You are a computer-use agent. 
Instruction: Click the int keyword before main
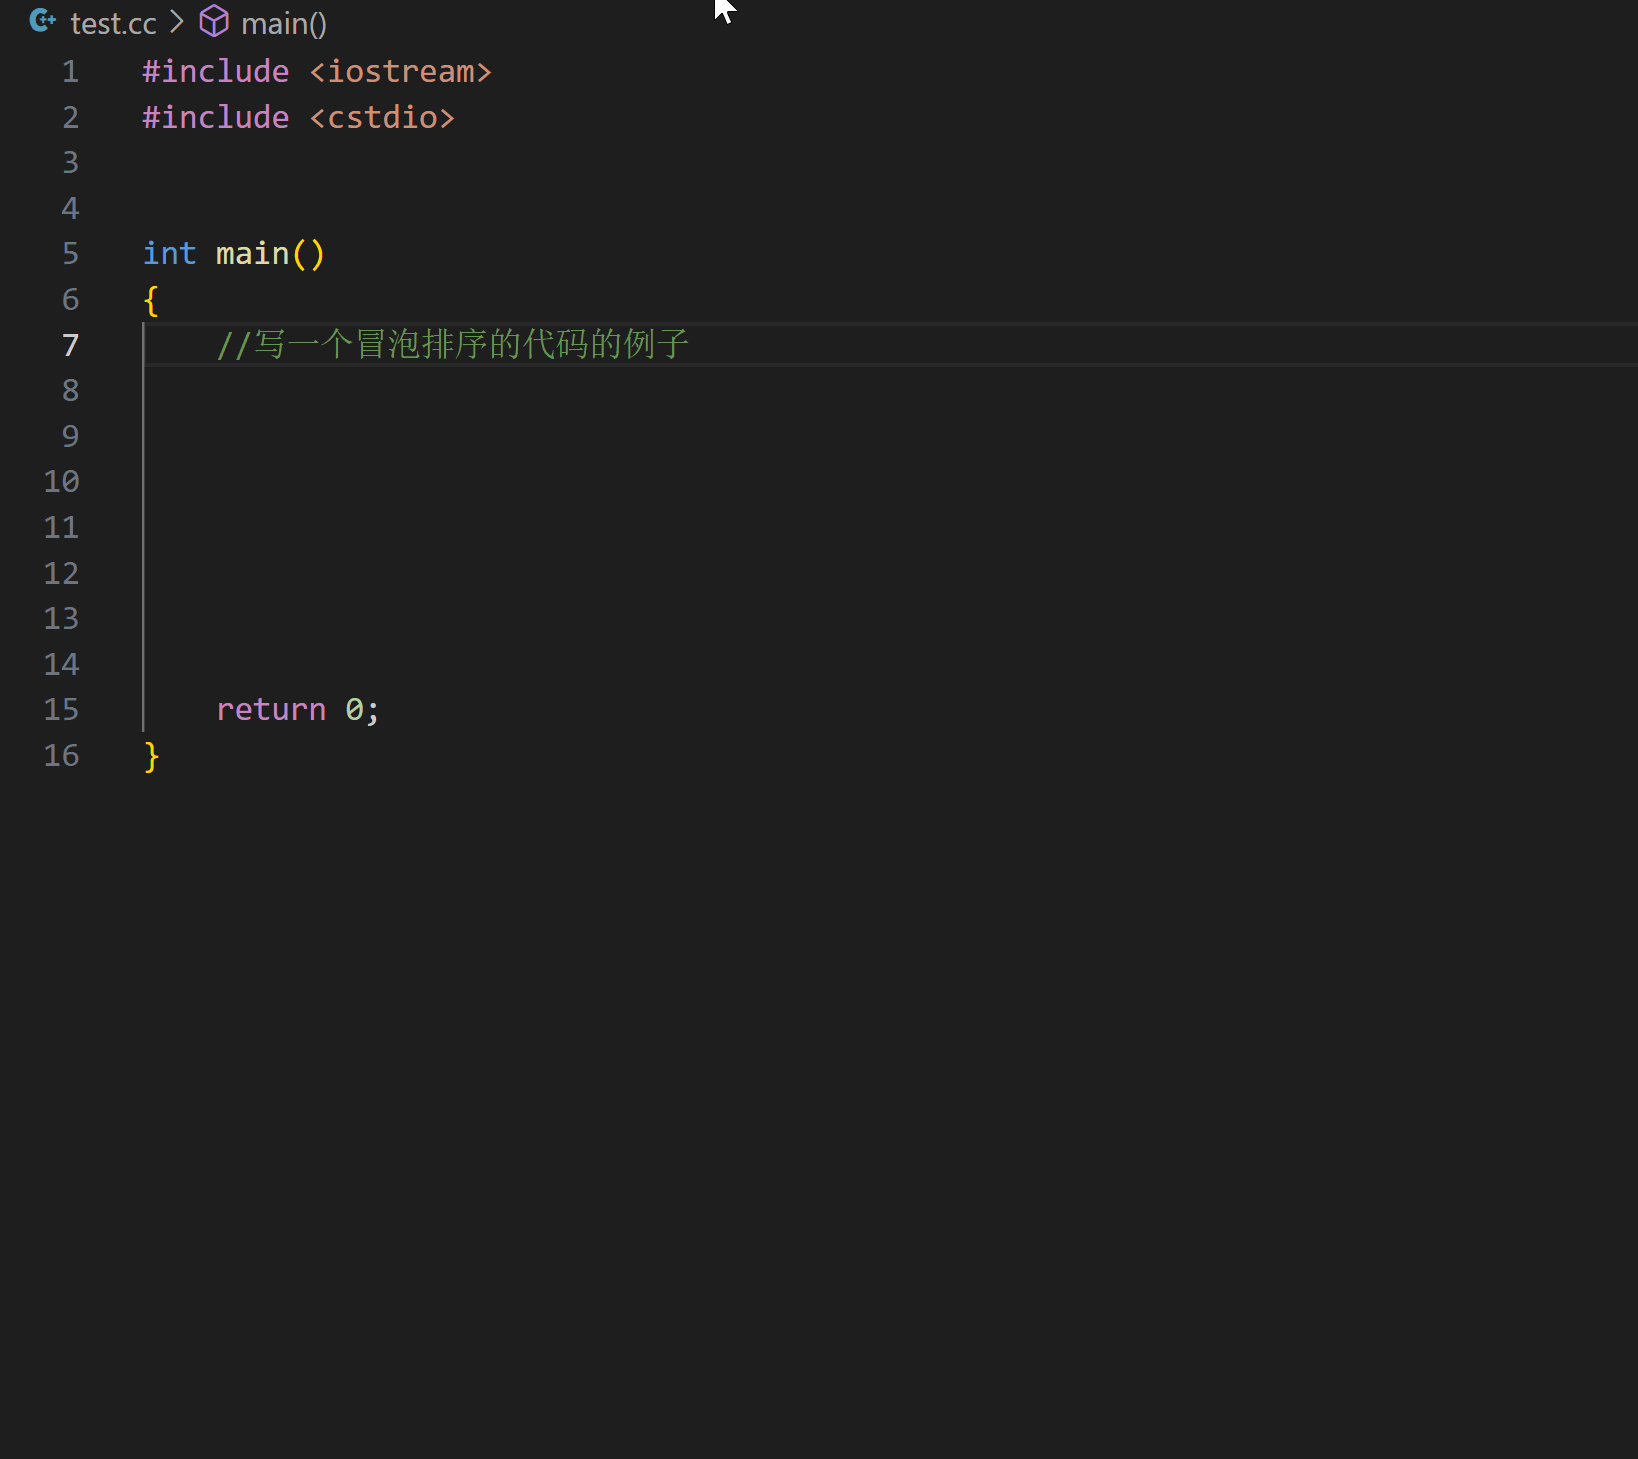click(x=169, y=254)
